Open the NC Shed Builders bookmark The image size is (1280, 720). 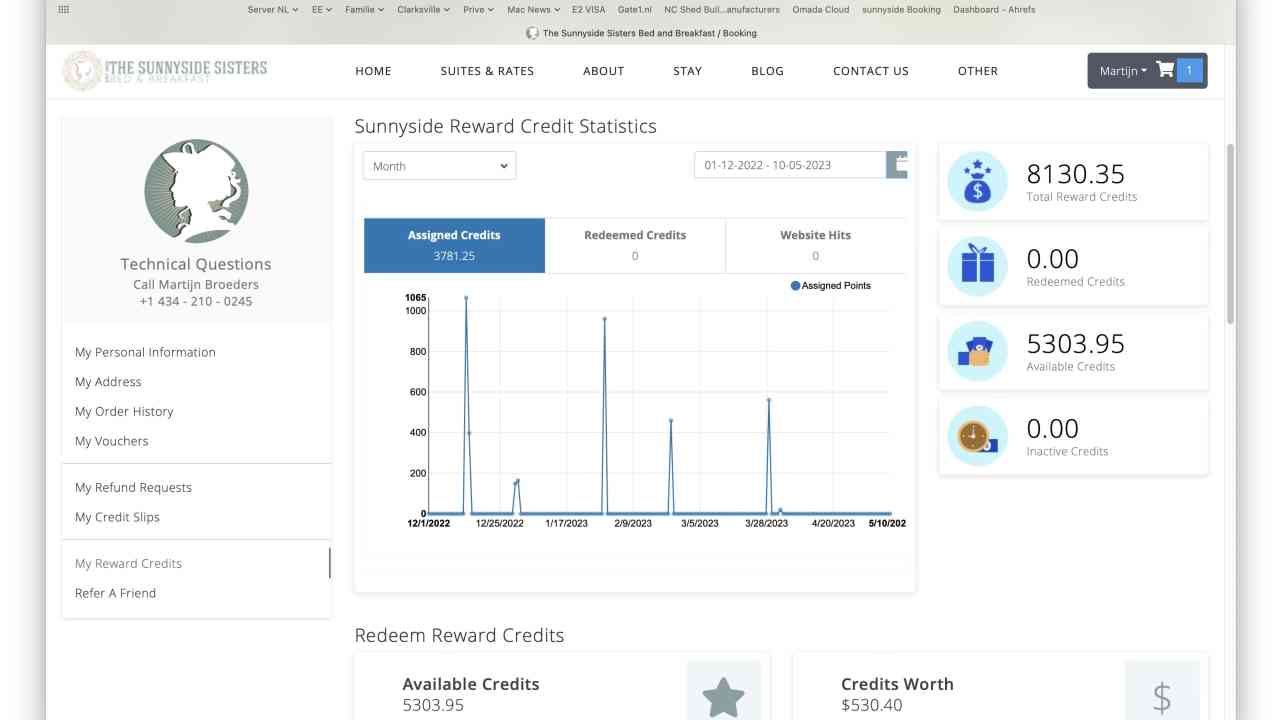pyautogui.click(x=722, y=9)
